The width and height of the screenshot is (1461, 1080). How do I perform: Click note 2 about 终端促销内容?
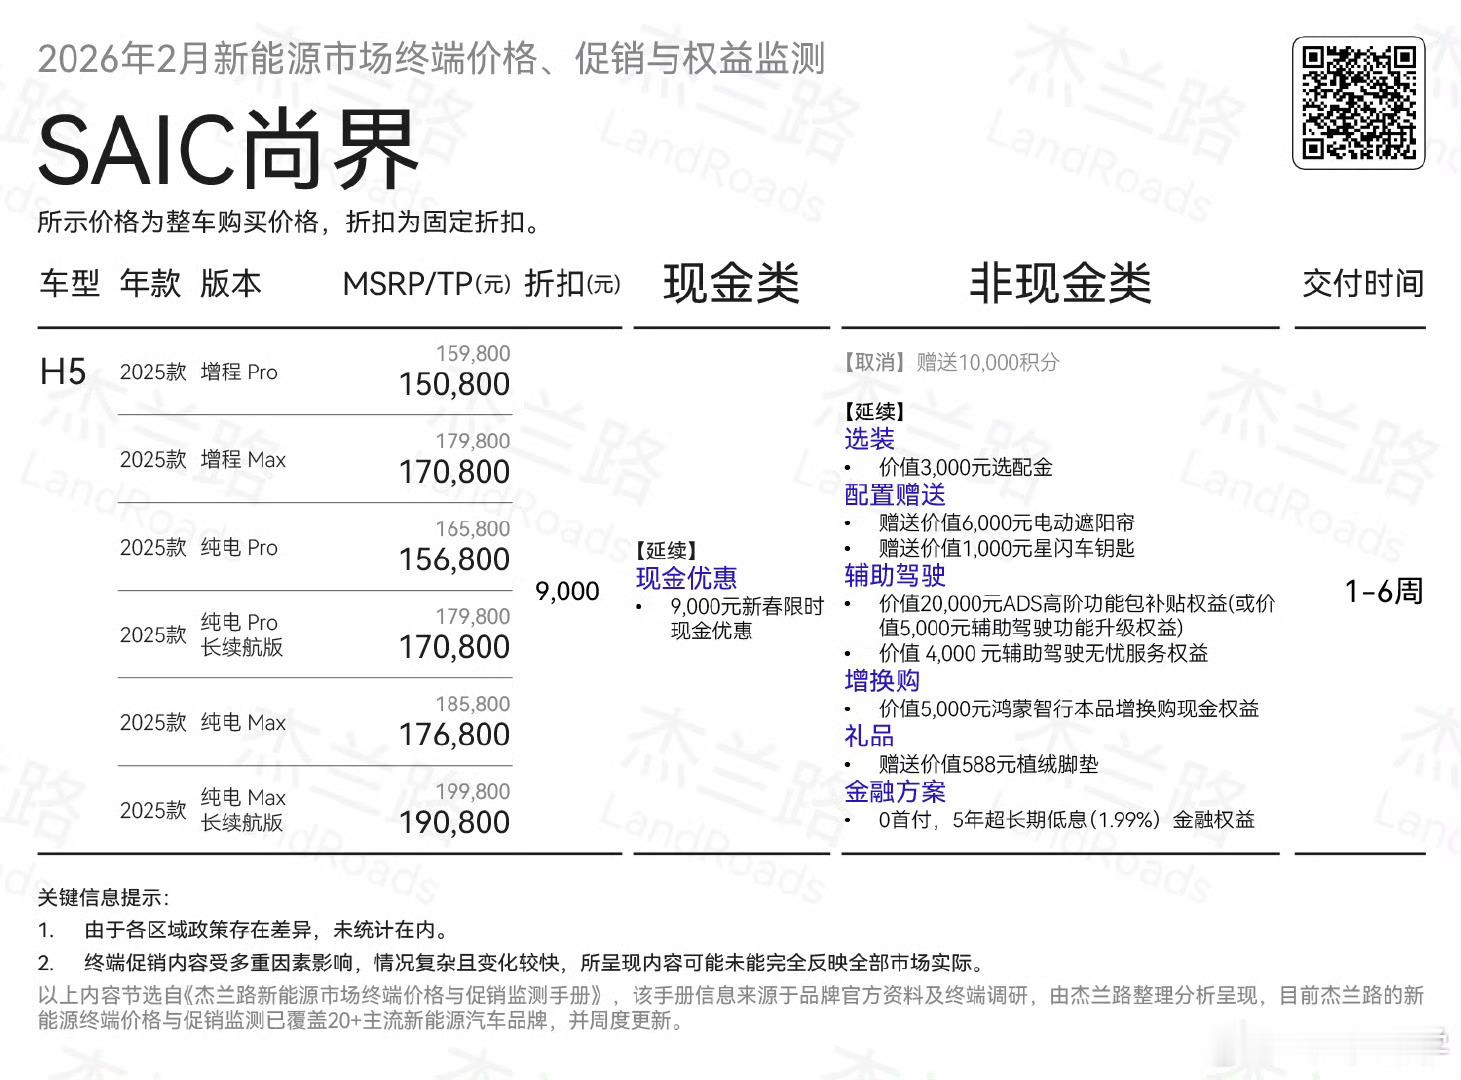[511, 963]
